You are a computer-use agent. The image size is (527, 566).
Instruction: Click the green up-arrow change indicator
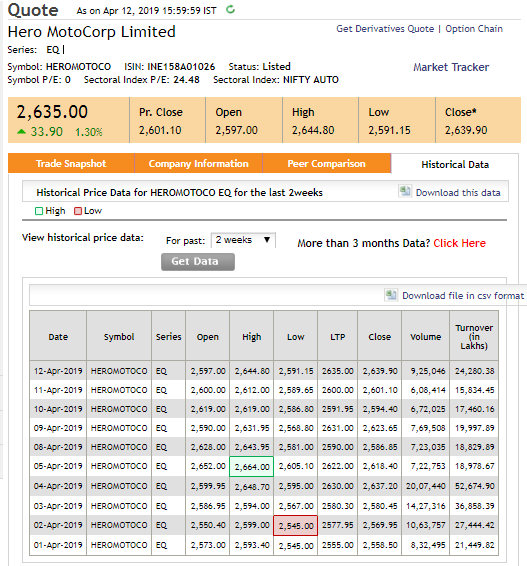click(21, 131)
